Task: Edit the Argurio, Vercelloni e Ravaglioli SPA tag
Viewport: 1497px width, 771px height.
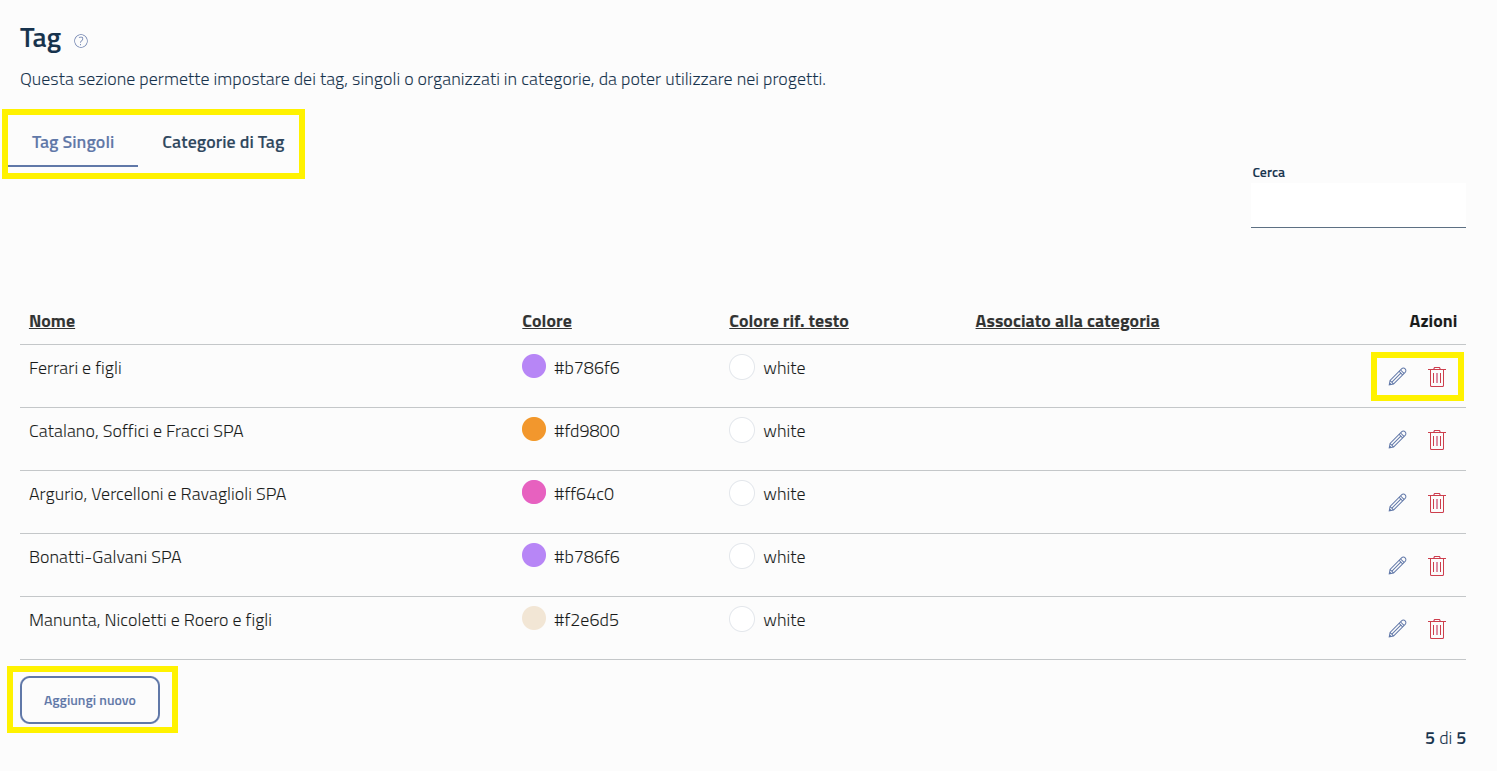Action: click(x=1397, y=502)
